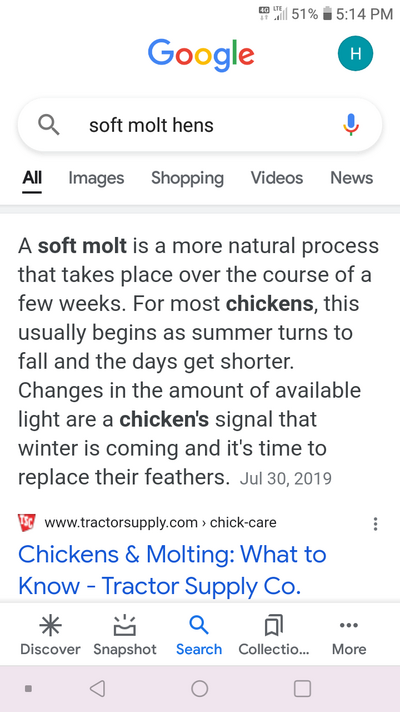400x712 pixels.
Task: Switch to the News tab
Action: click(x=351, y=178)
